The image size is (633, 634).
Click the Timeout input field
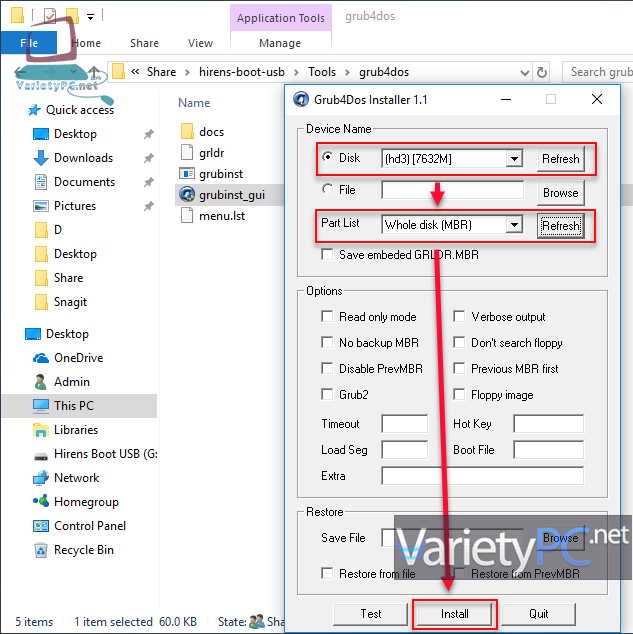(x=404, y=424)
